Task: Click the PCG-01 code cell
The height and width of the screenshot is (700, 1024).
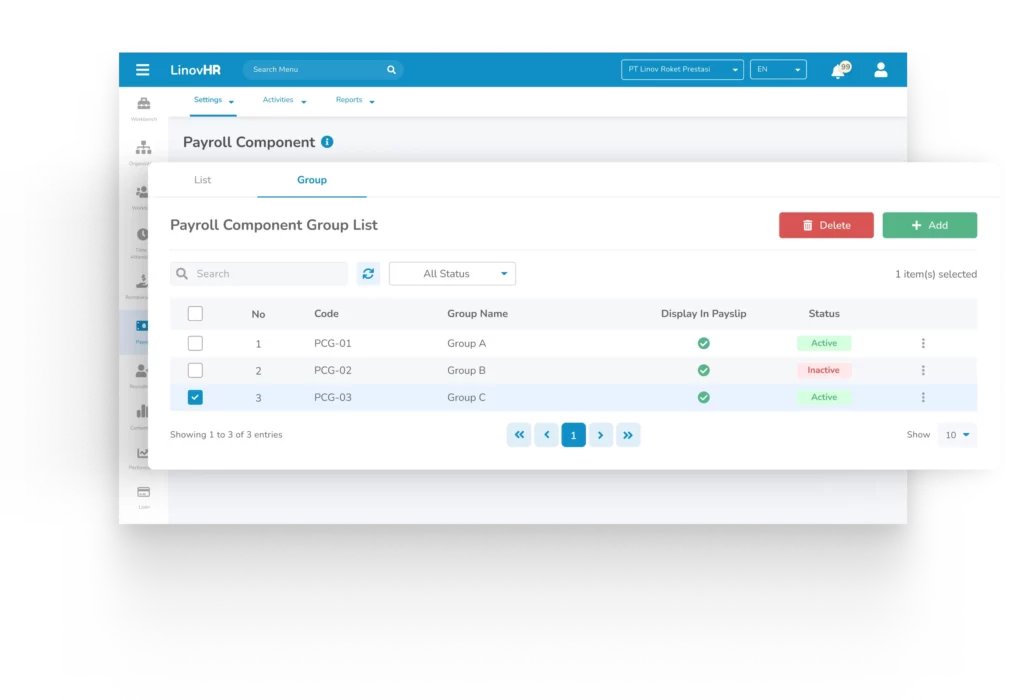Action: coord(332,343)
